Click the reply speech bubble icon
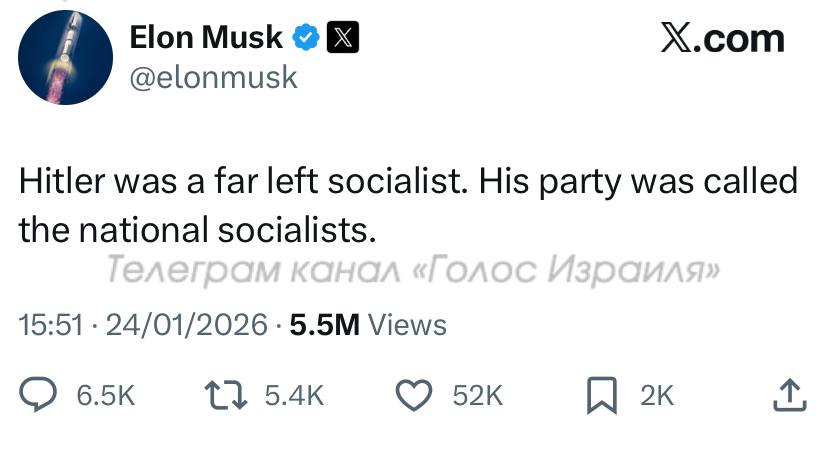The height and width of the screenshot is (449, 823). tap(39, 396)
